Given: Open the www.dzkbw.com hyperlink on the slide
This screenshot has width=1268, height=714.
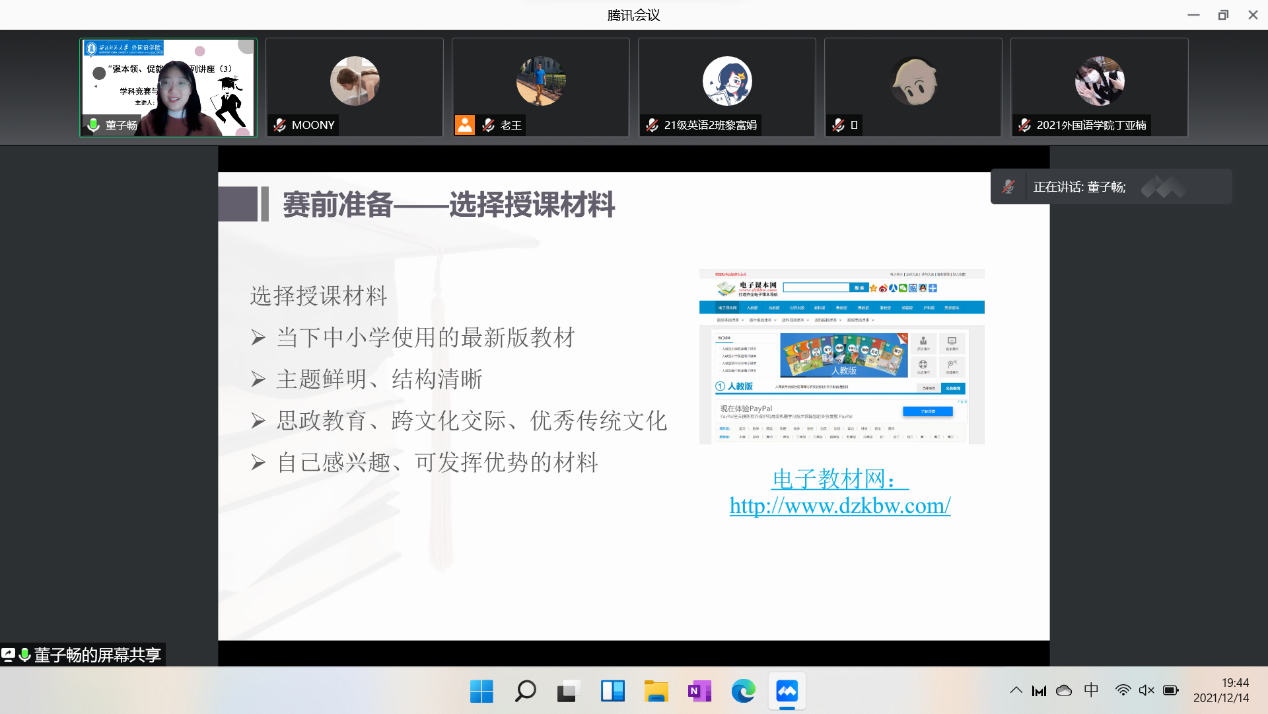Looking at the screenshot, I should 840,506.
